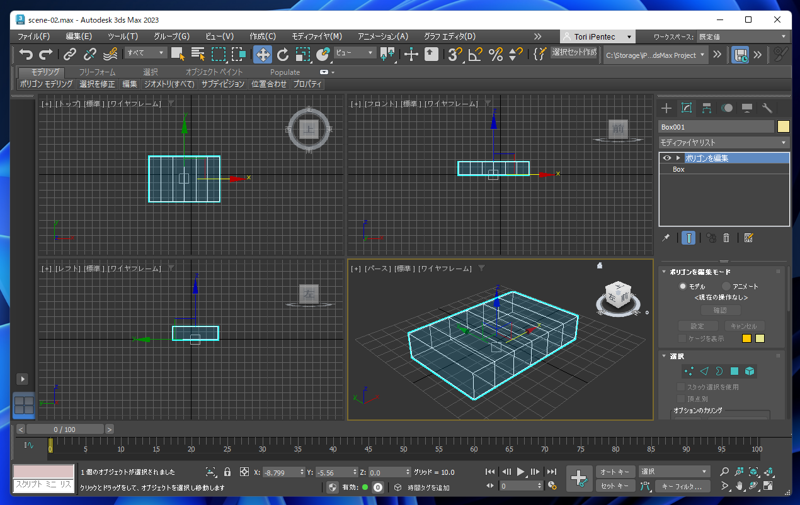Viewport: 800px width, 505px height.
Task: Click the Remove Modifier trash icon
Action: click(727, 238)
